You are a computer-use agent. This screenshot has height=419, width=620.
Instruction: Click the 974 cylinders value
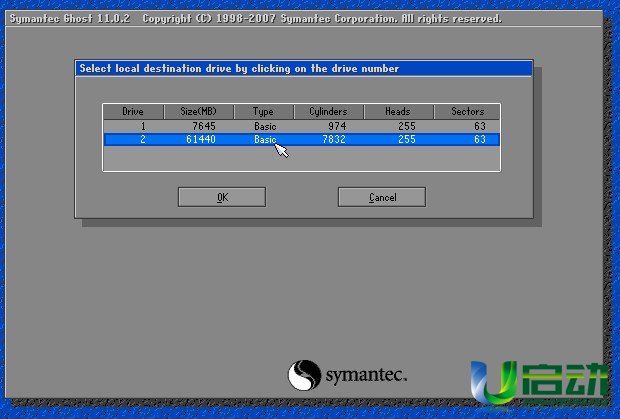tap(337, 126)
